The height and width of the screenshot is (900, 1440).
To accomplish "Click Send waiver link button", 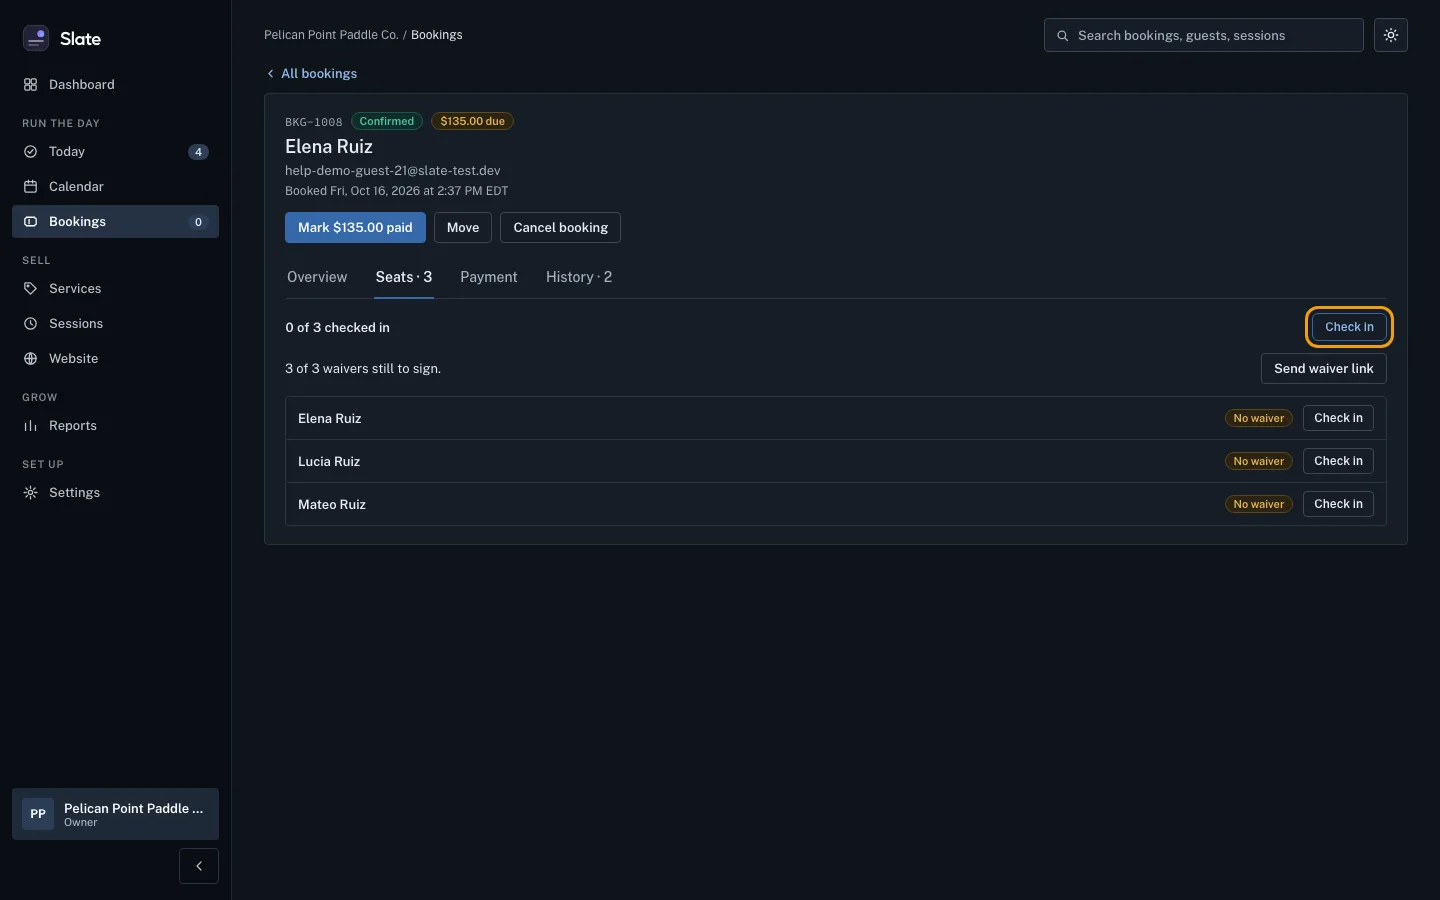I will [x=1323, y=369].
